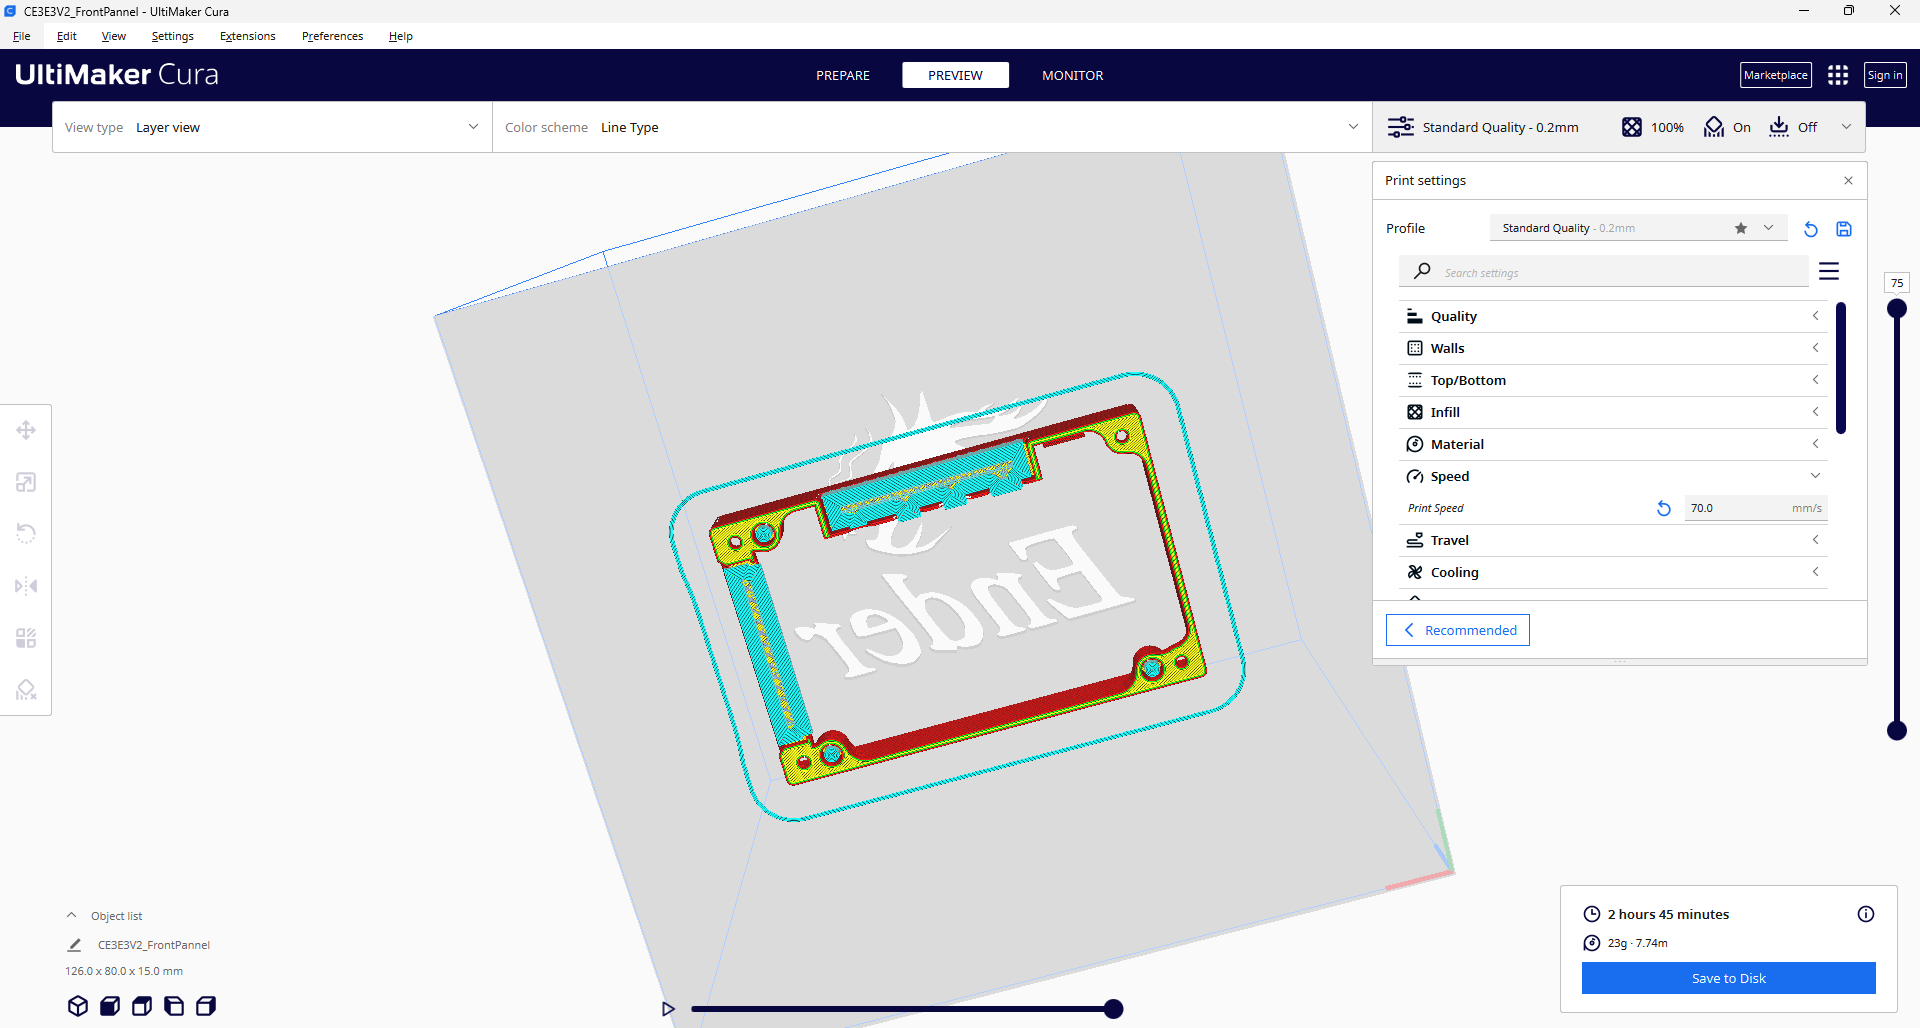The width and height of the screenshot is (1920, 1028).
Task: Switch to the PREPARE stage
Action: [843, 75]
